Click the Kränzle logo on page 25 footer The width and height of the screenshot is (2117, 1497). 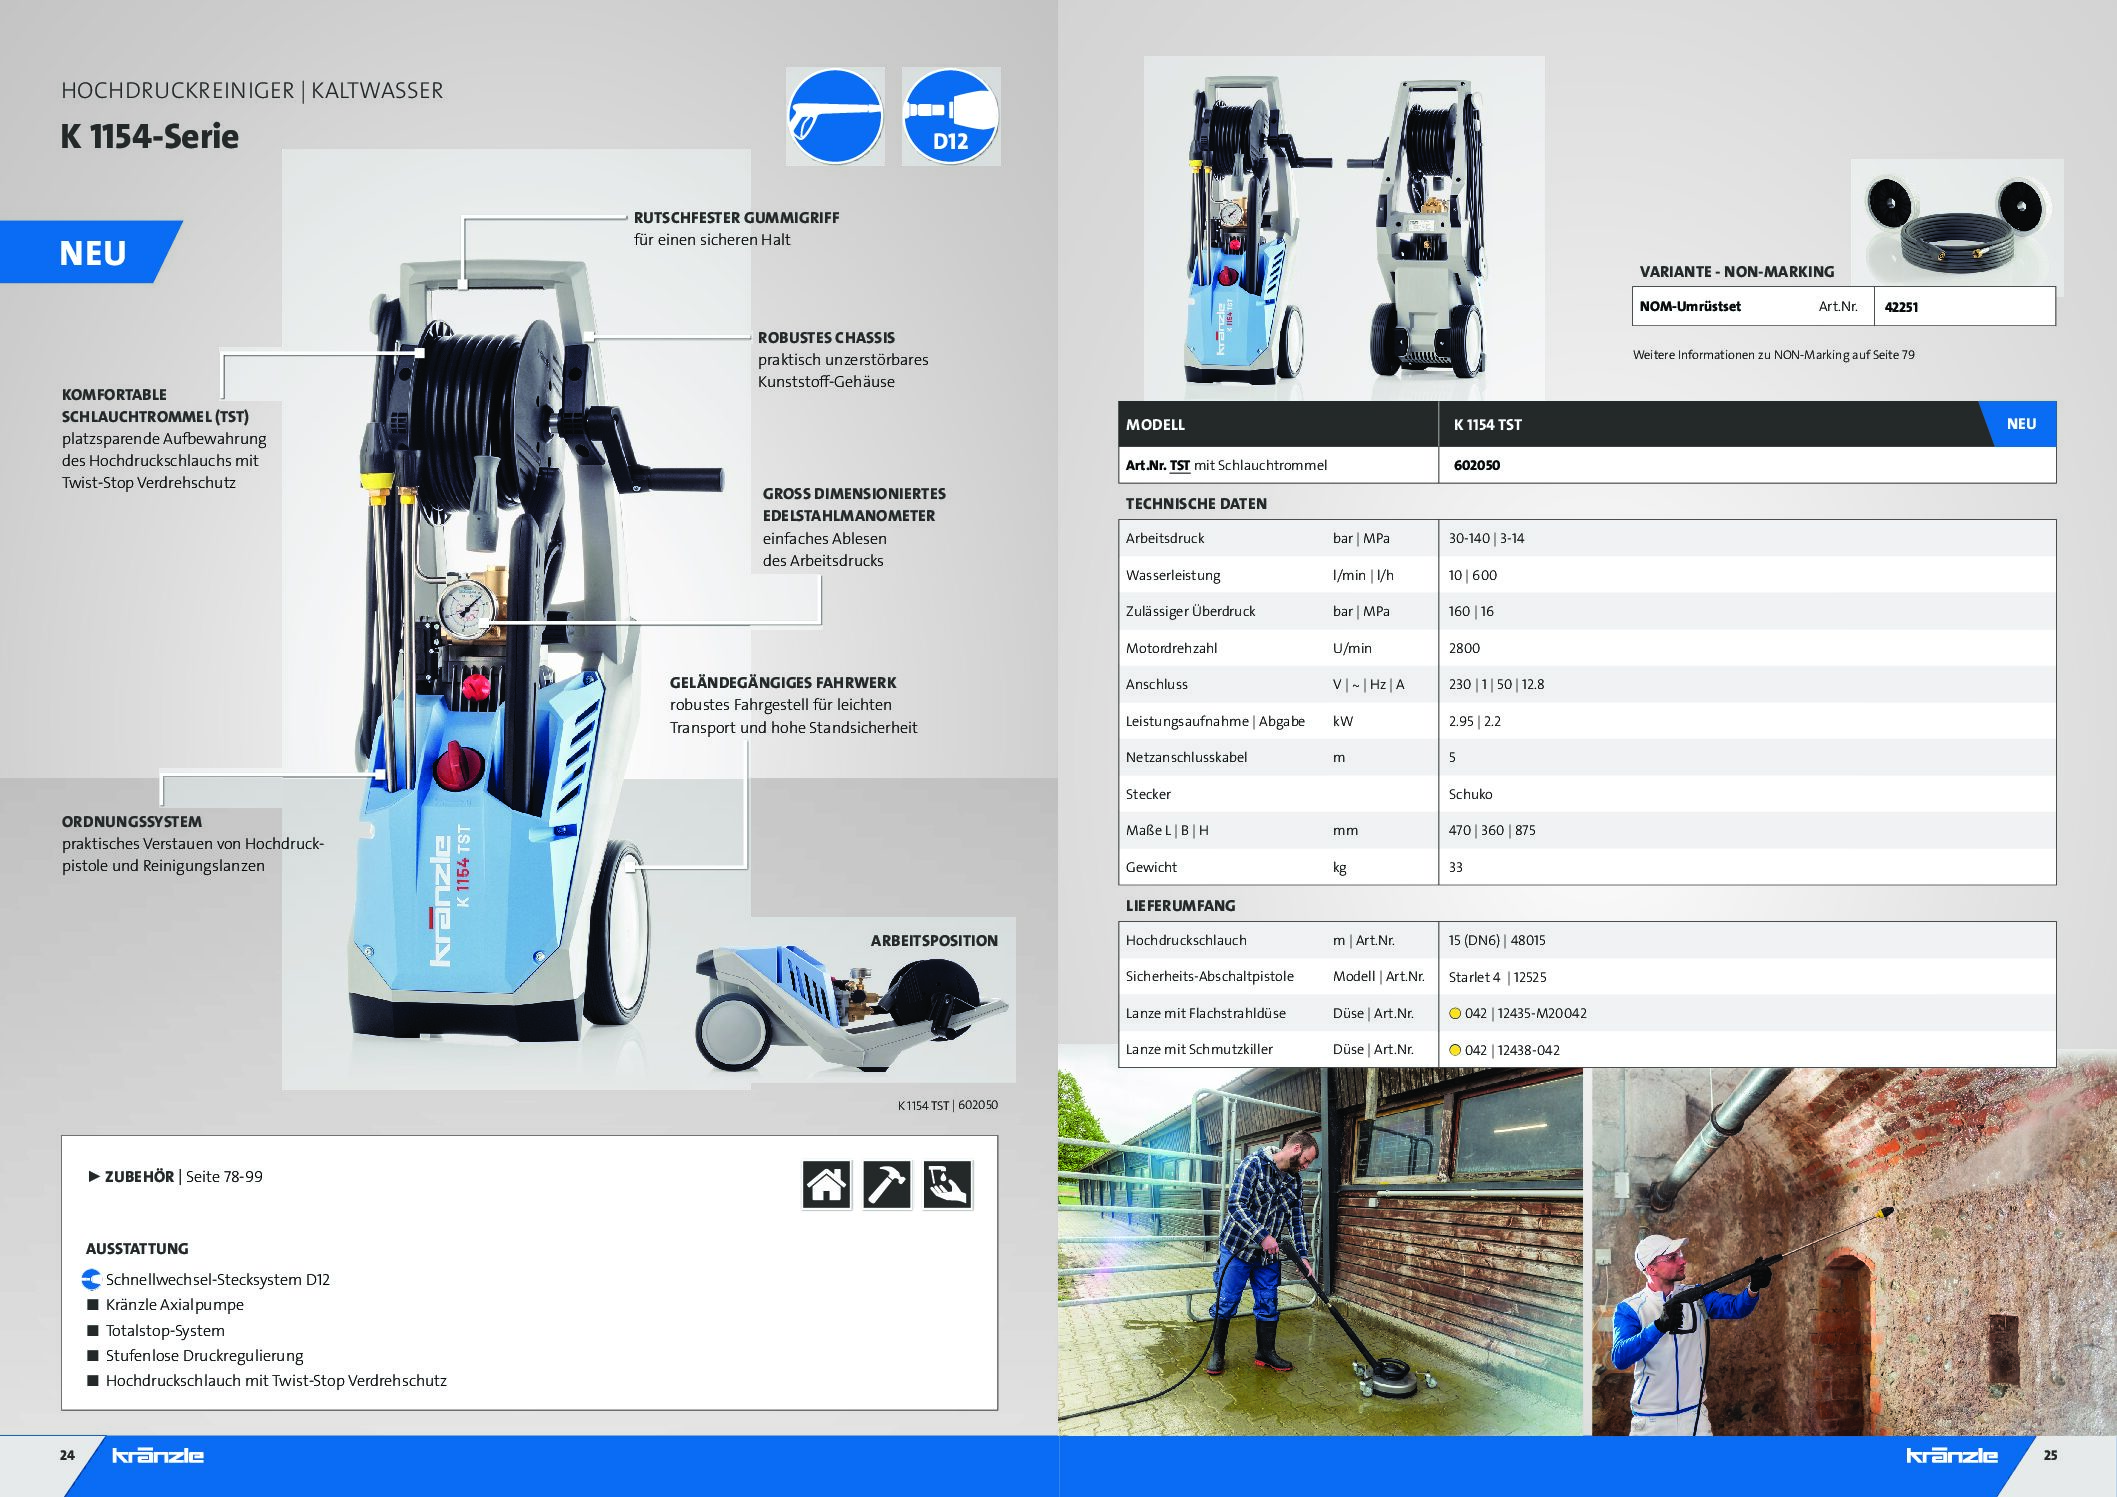[x=1951, y=1455]
